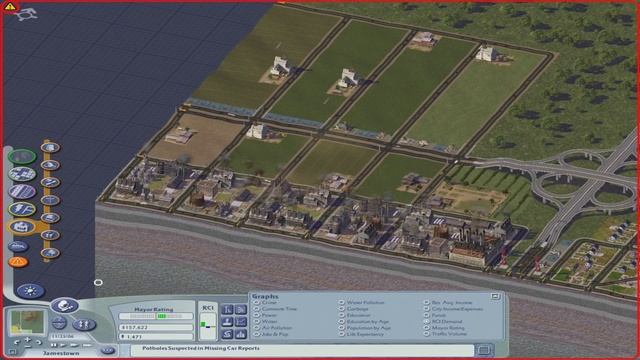This screenshot has height=360, width=640.
Task: Click the city funds display field
Action: click(156, 327)
